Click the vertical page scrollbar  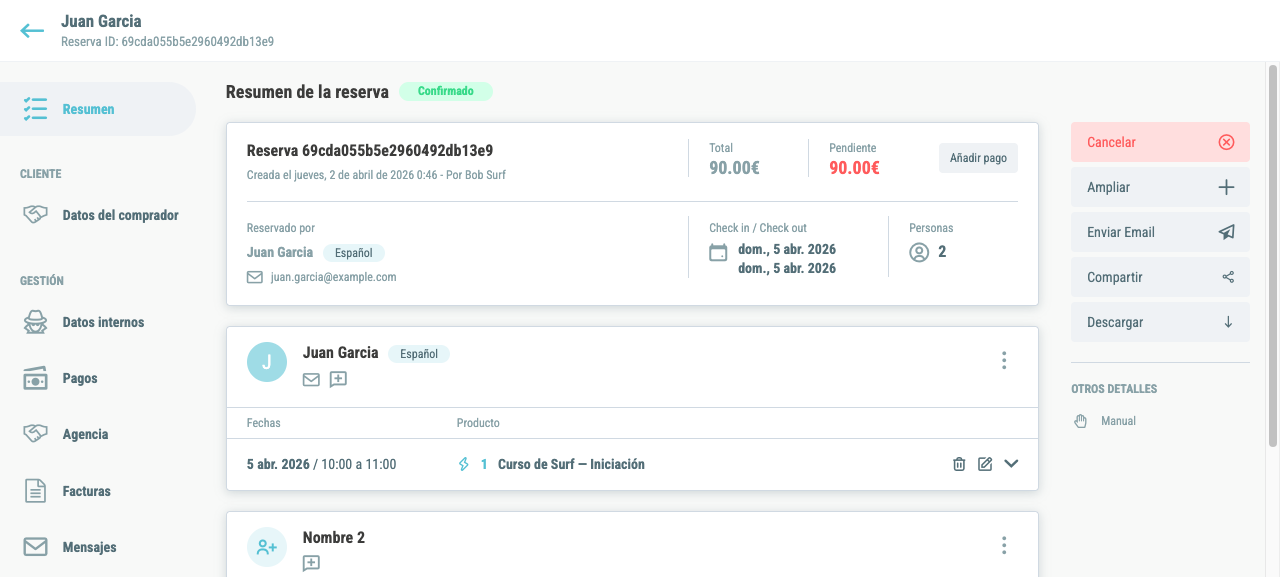click(x=1273, y=255)
